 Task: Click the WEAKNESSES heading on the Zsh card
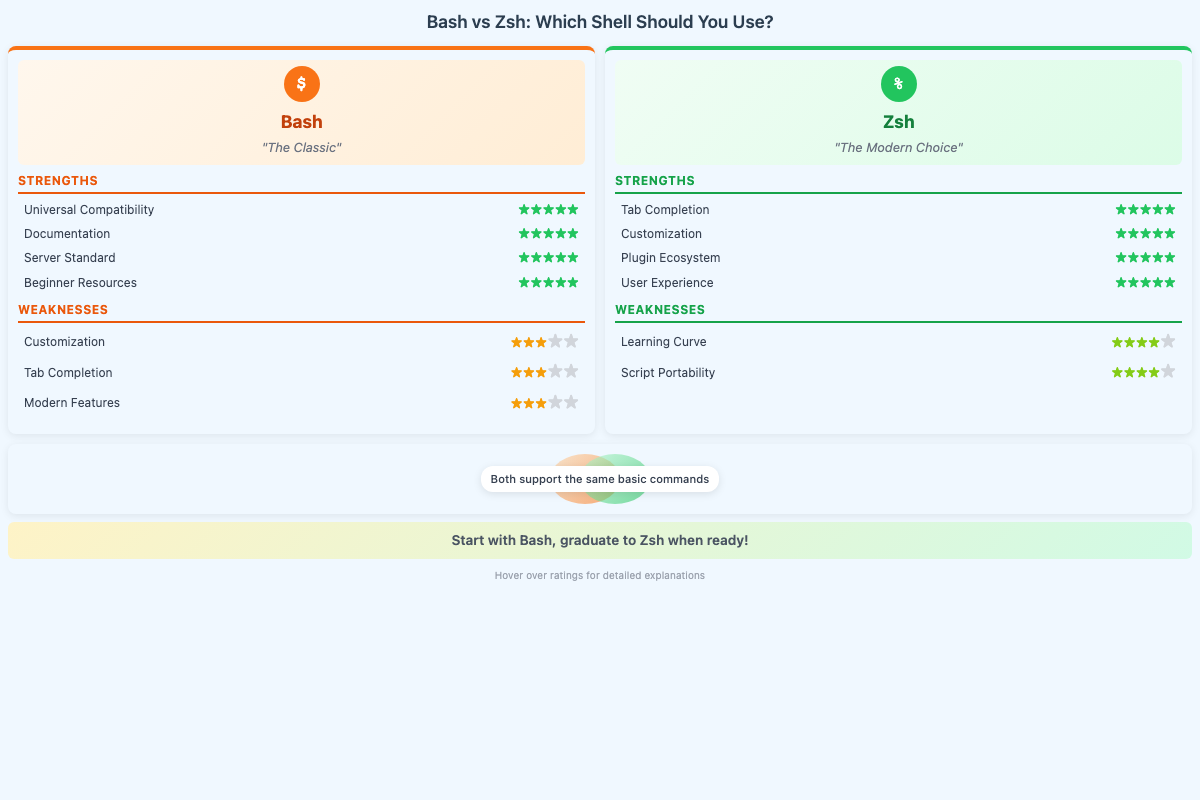coord(660,309)
